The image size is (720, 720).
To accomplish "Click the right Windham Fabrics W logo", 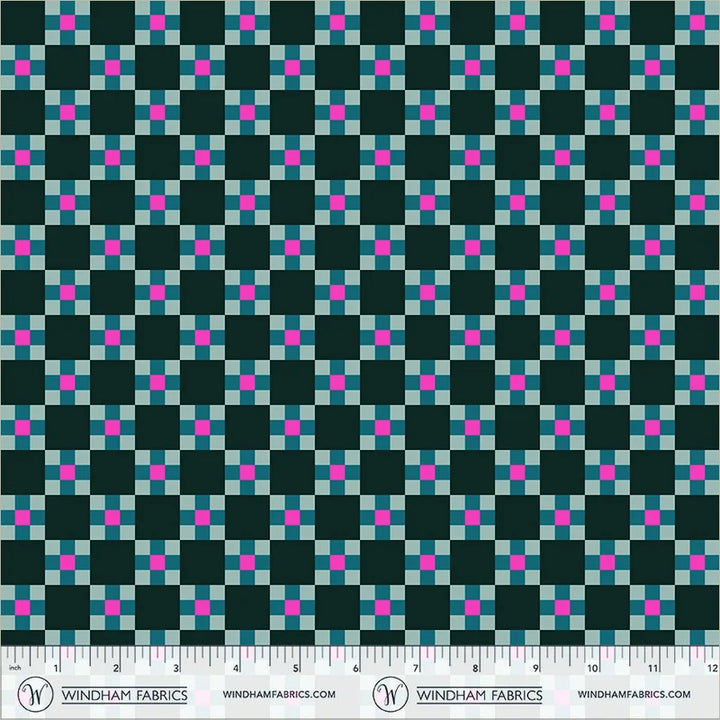I will (x=390, y=694).
